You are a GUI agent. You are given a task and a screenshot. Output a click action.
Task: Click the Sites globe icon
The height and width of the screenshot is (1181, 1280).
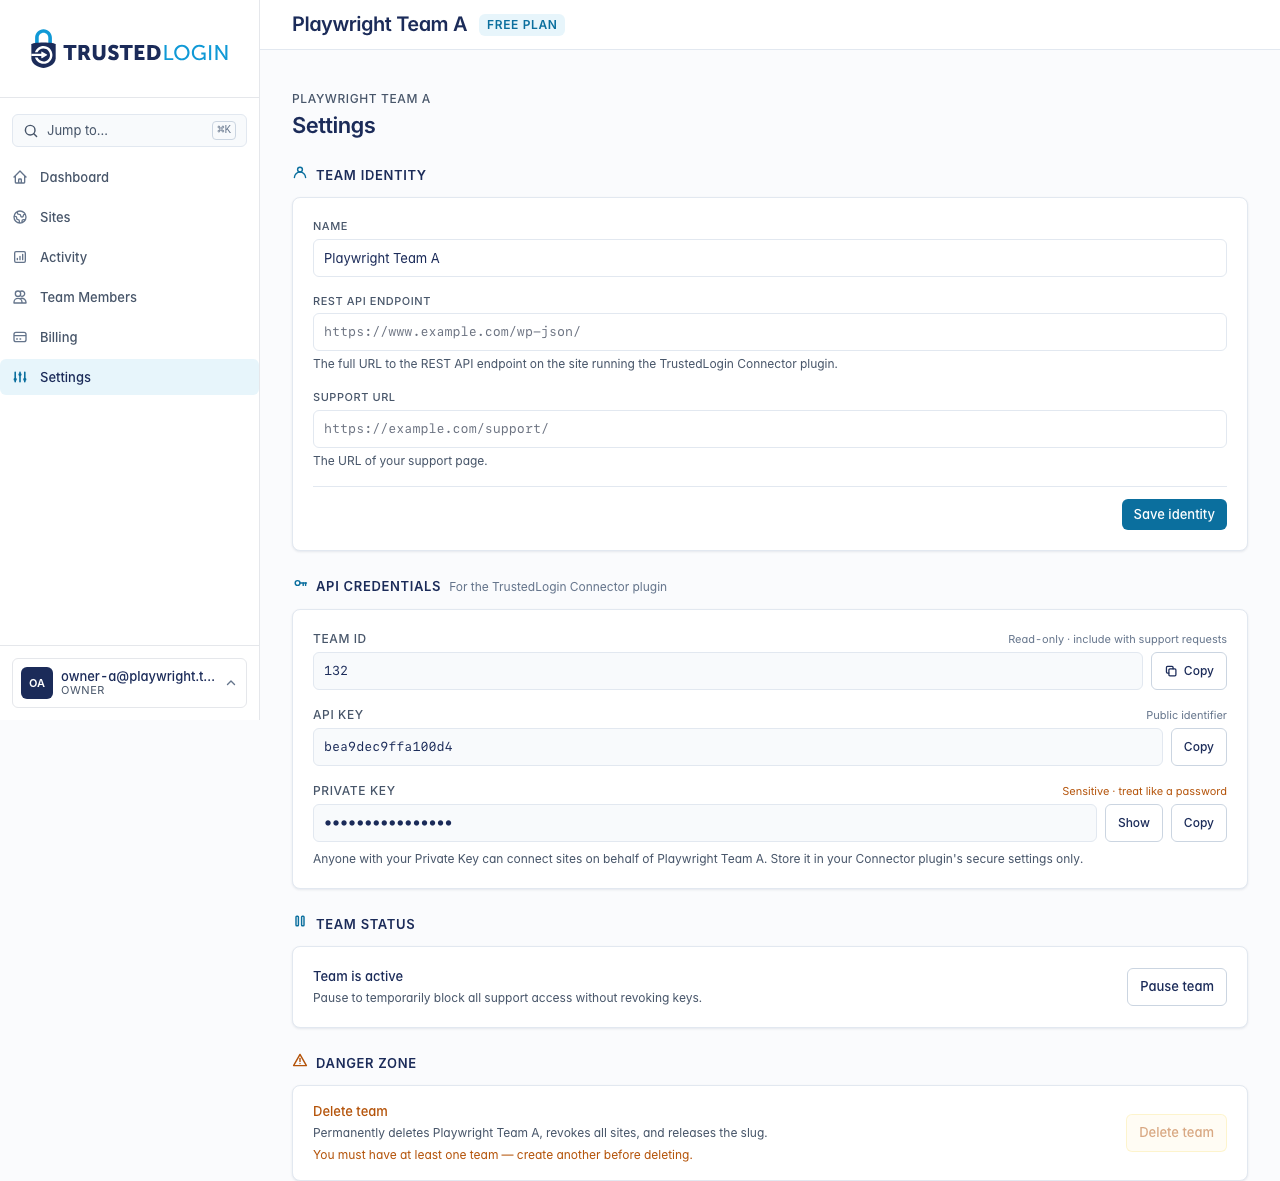pos(20,217)
